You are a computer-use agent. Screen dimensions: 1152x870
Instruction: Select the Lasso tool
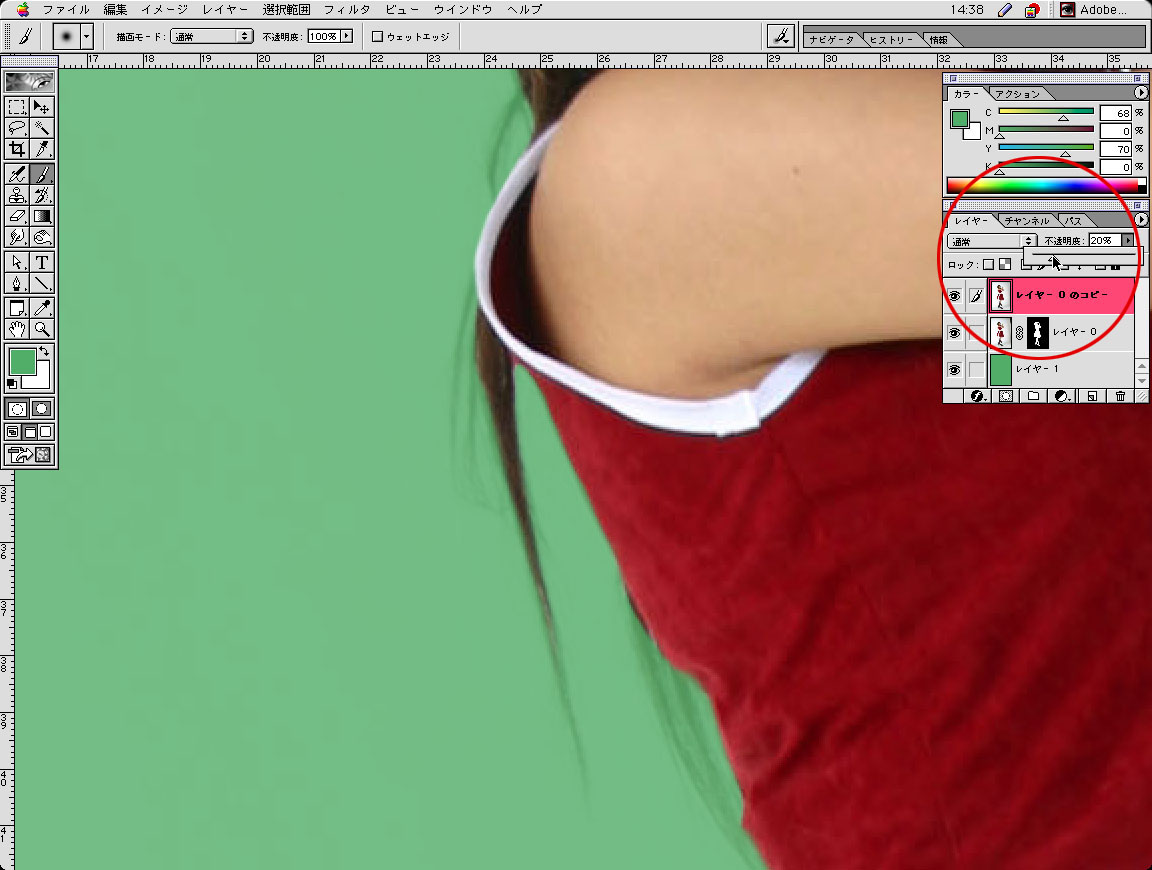[x=17, y=129]
